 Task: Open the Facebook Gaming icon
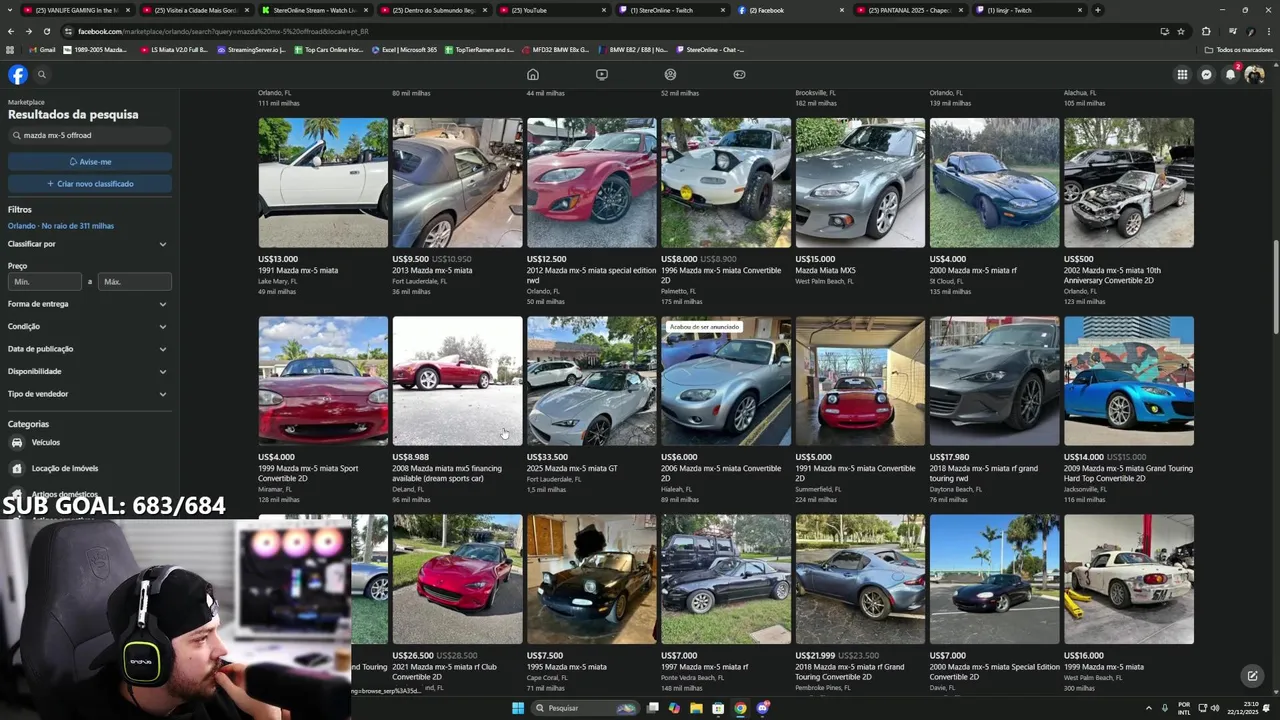click(740, 74)
